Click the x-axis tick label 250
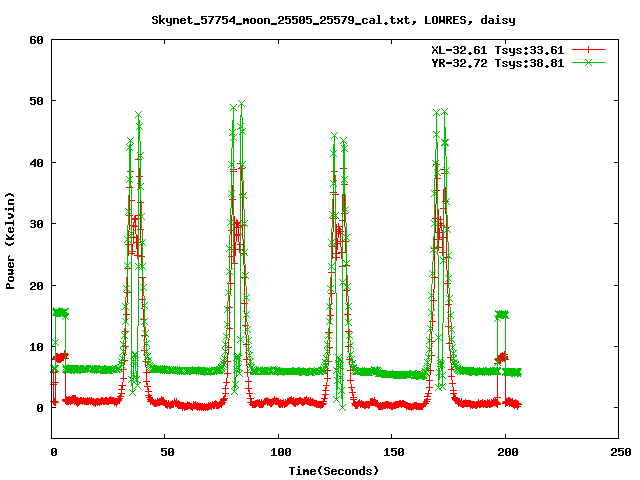This screenshot has height=480, width=640. pyautogui.click(x=621, y=452)
